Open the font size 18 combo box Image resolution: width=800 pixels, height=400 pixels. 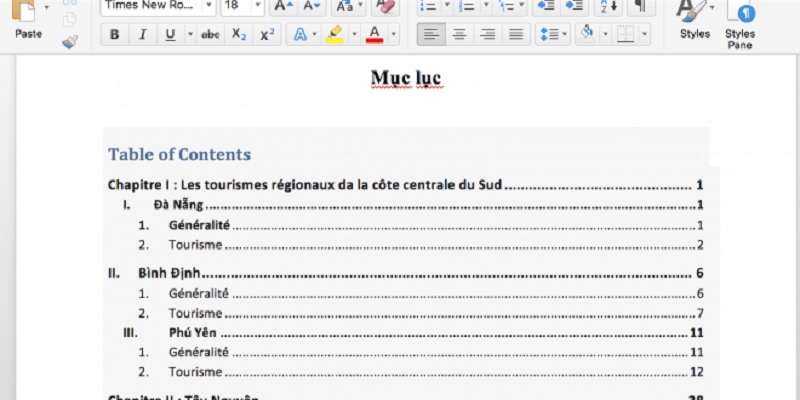click(x=242, y=6)
